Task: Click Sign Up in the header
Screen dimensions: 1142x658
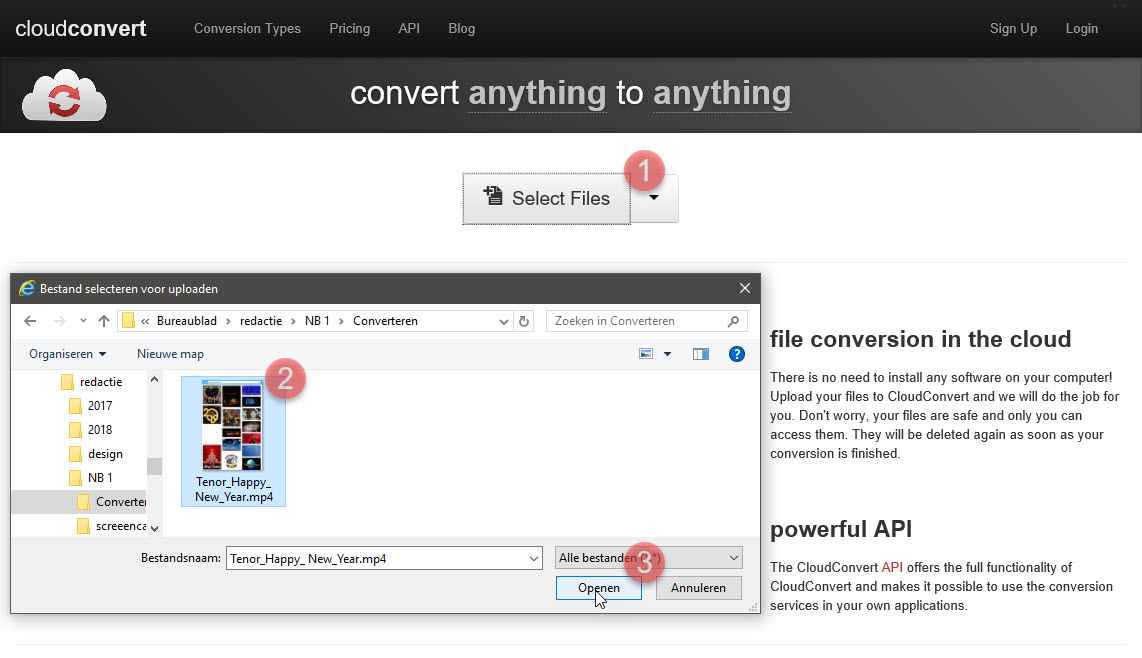Action: point(1013,28)
